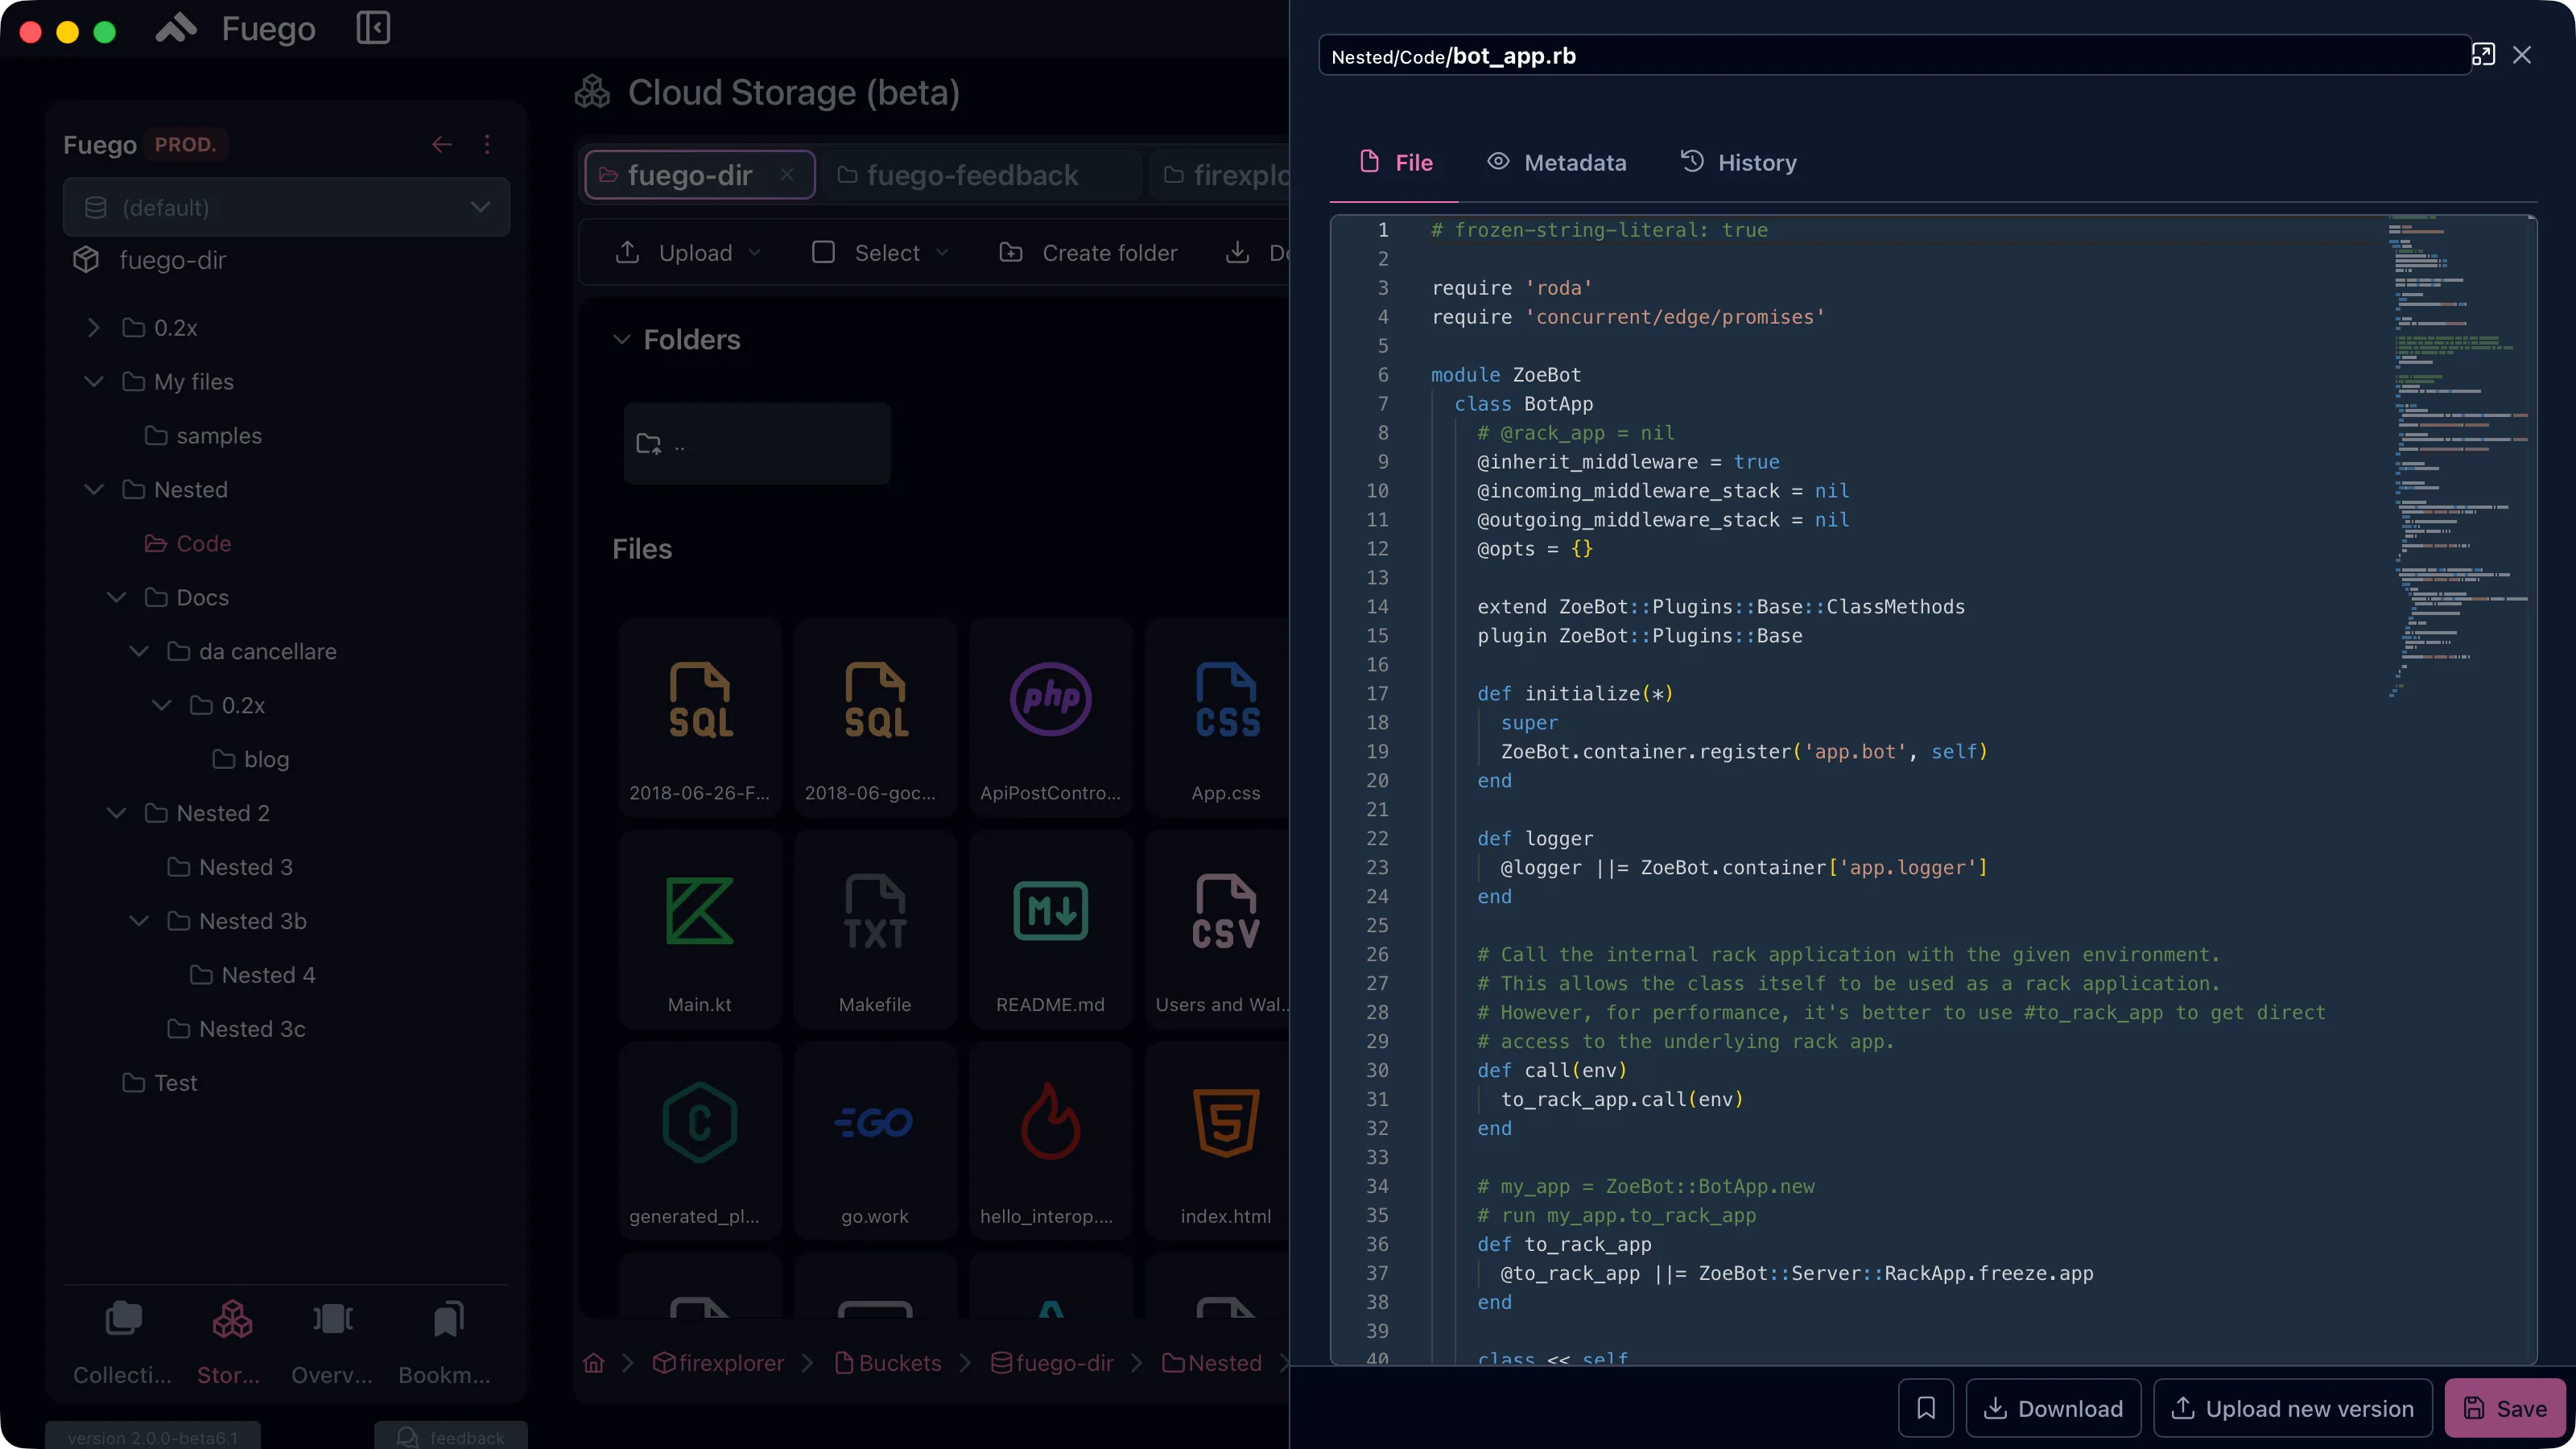
Task: Go to Buckets in breadcrumb
Action: (x=888, y=1363)
